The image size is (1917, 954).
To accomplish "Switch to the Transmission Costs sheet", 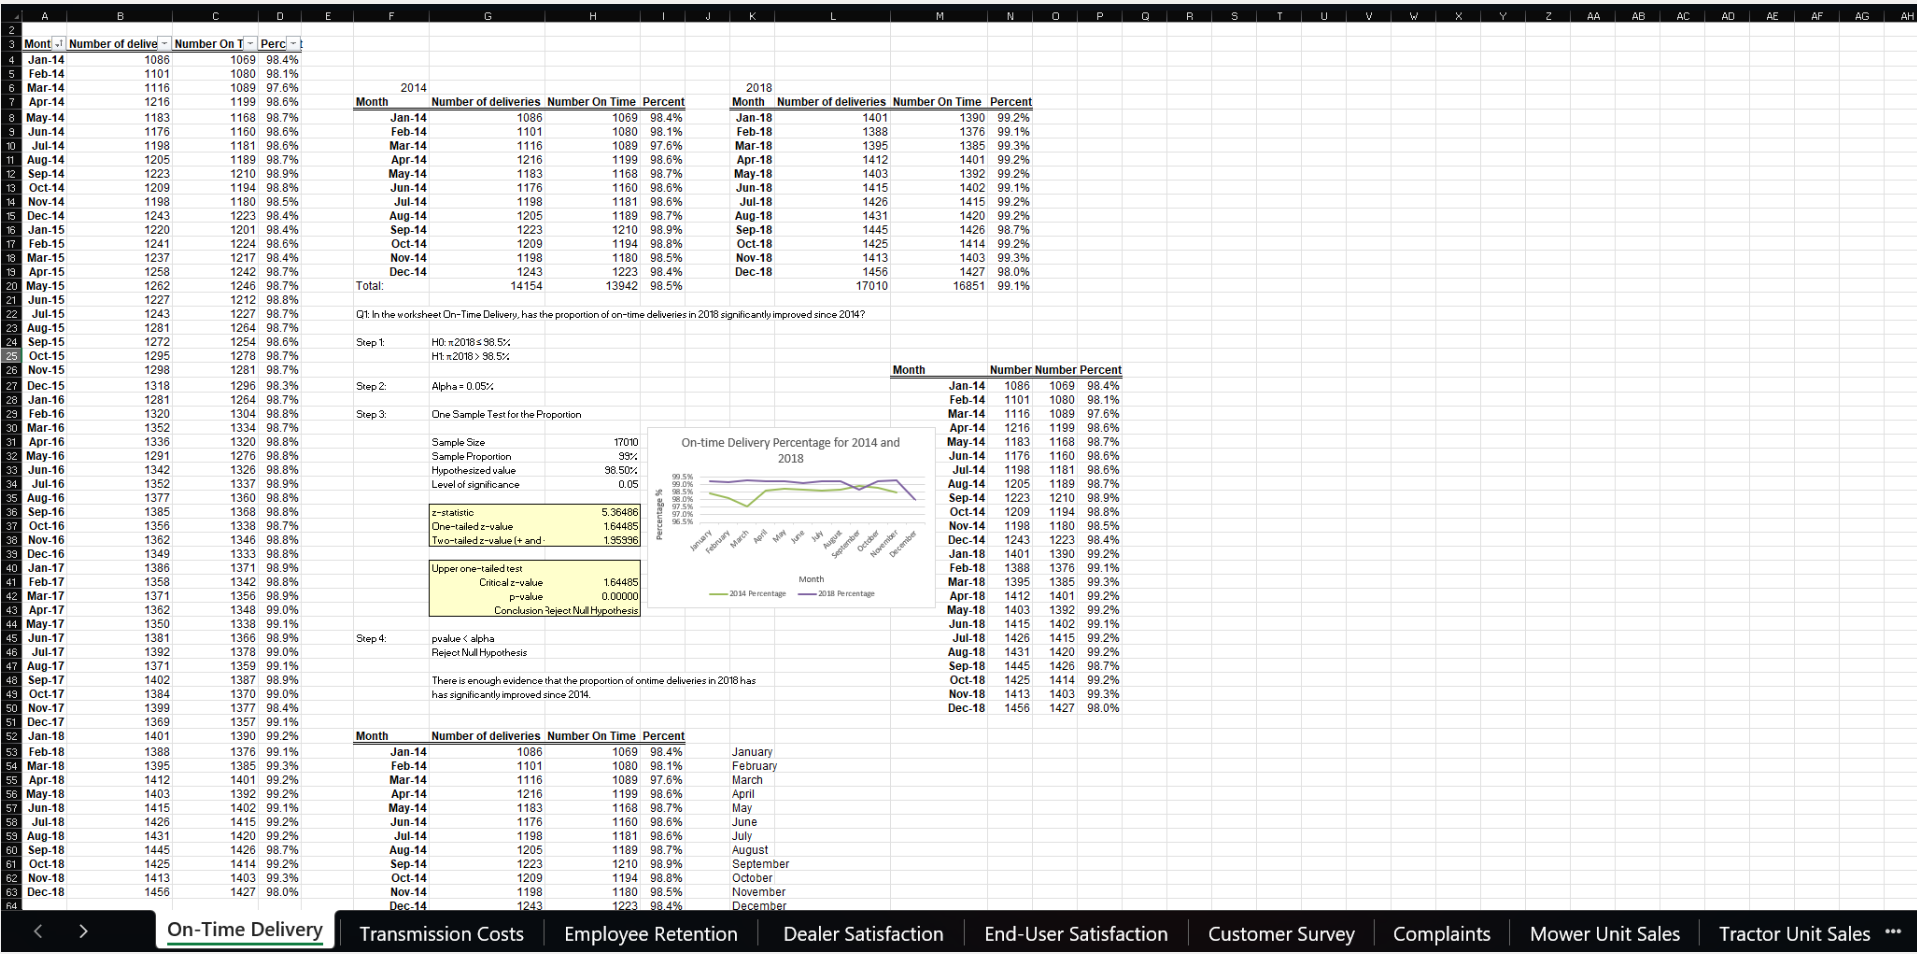I will (x=441, y=933).
